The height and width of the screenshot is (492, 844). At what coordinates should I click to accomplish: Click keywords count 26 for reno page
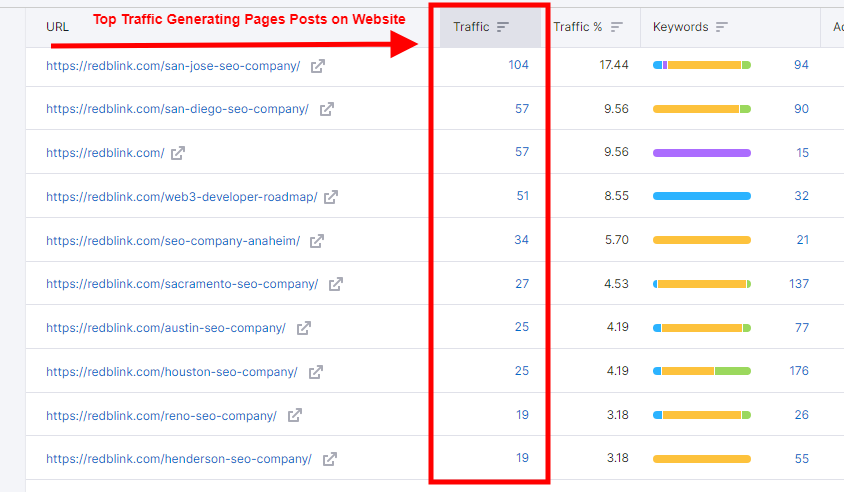[801, 415]
